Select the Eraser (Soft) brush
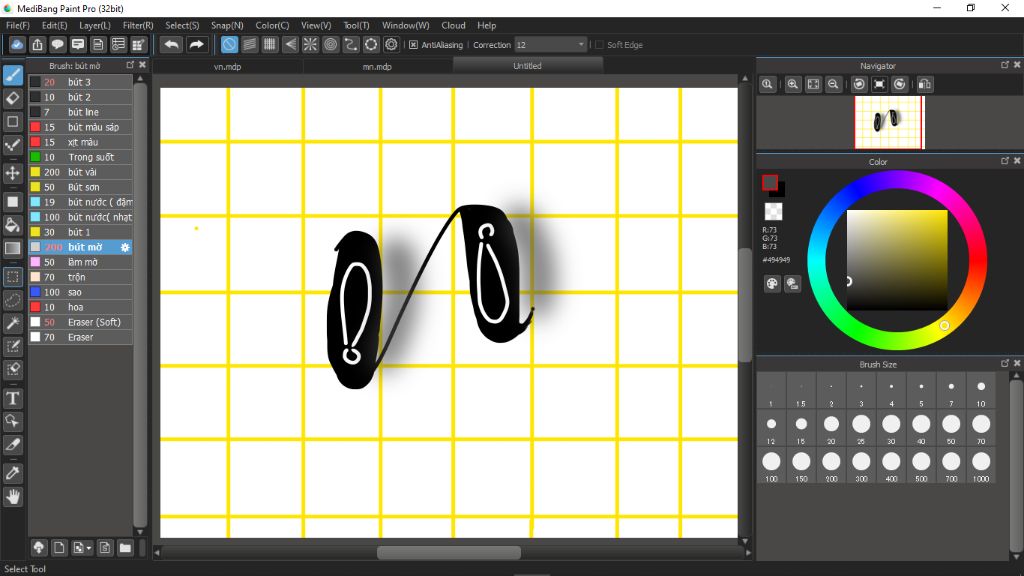The height and width of the screenshot is (576, 1024). pyautogui.click(x=80, y=323)
